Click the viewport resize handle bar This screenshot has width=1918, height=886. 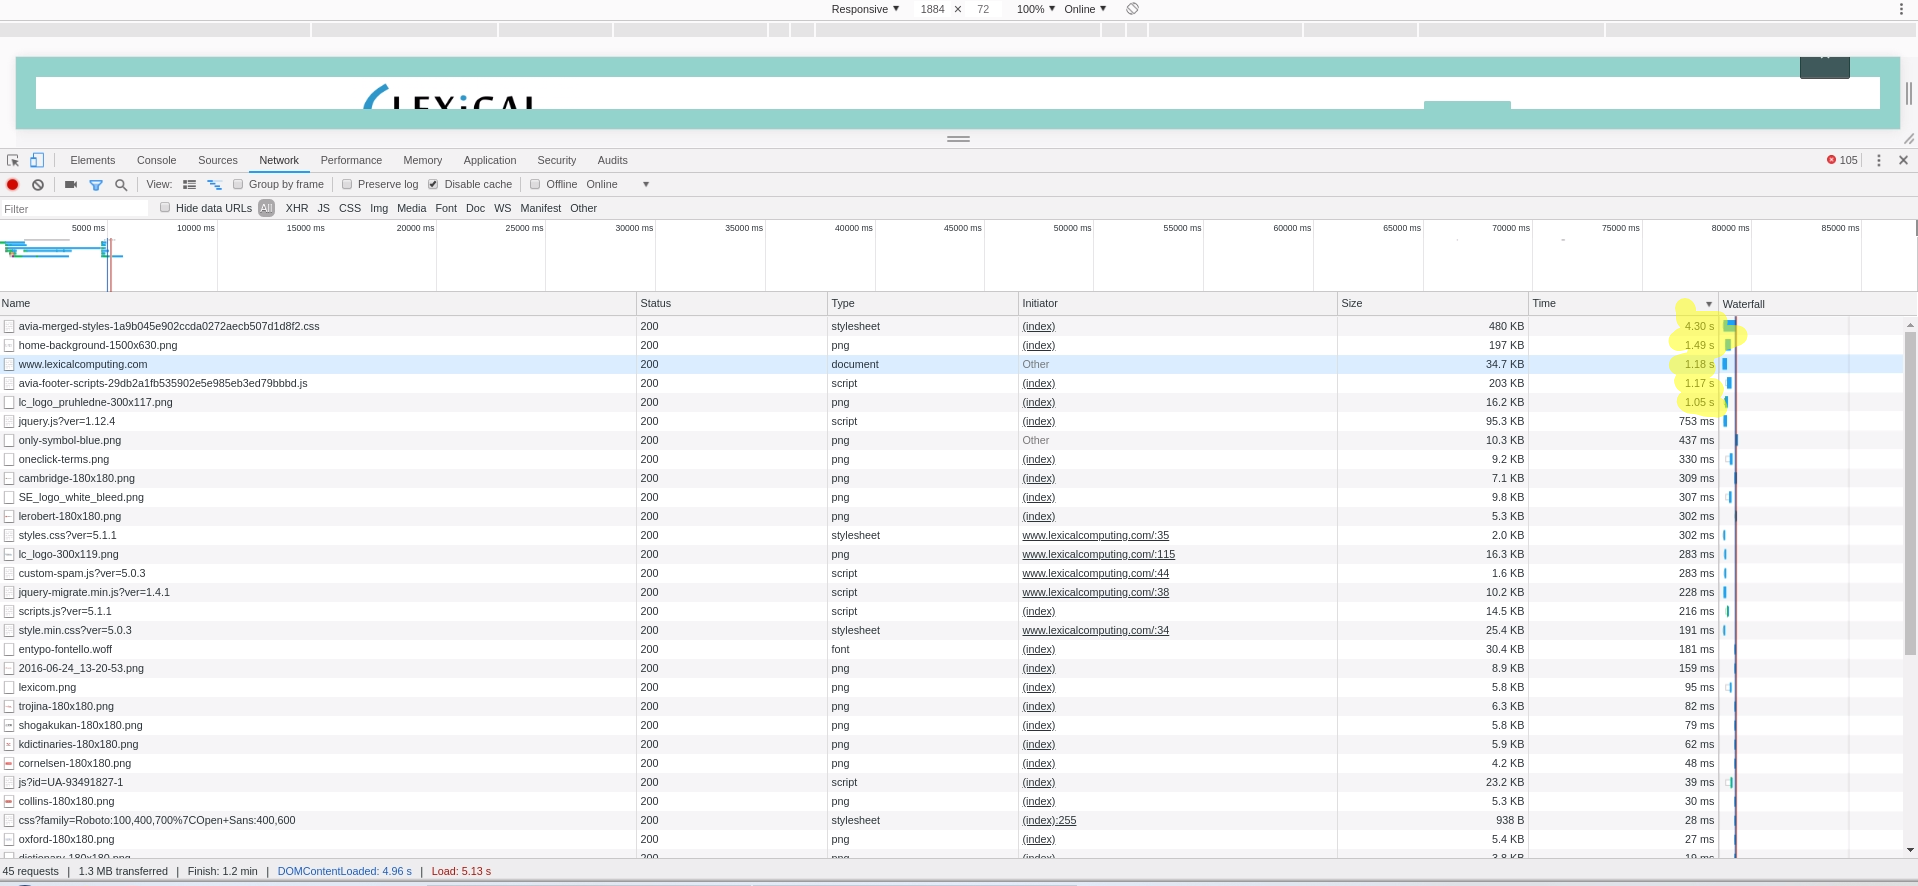(958, 139)
